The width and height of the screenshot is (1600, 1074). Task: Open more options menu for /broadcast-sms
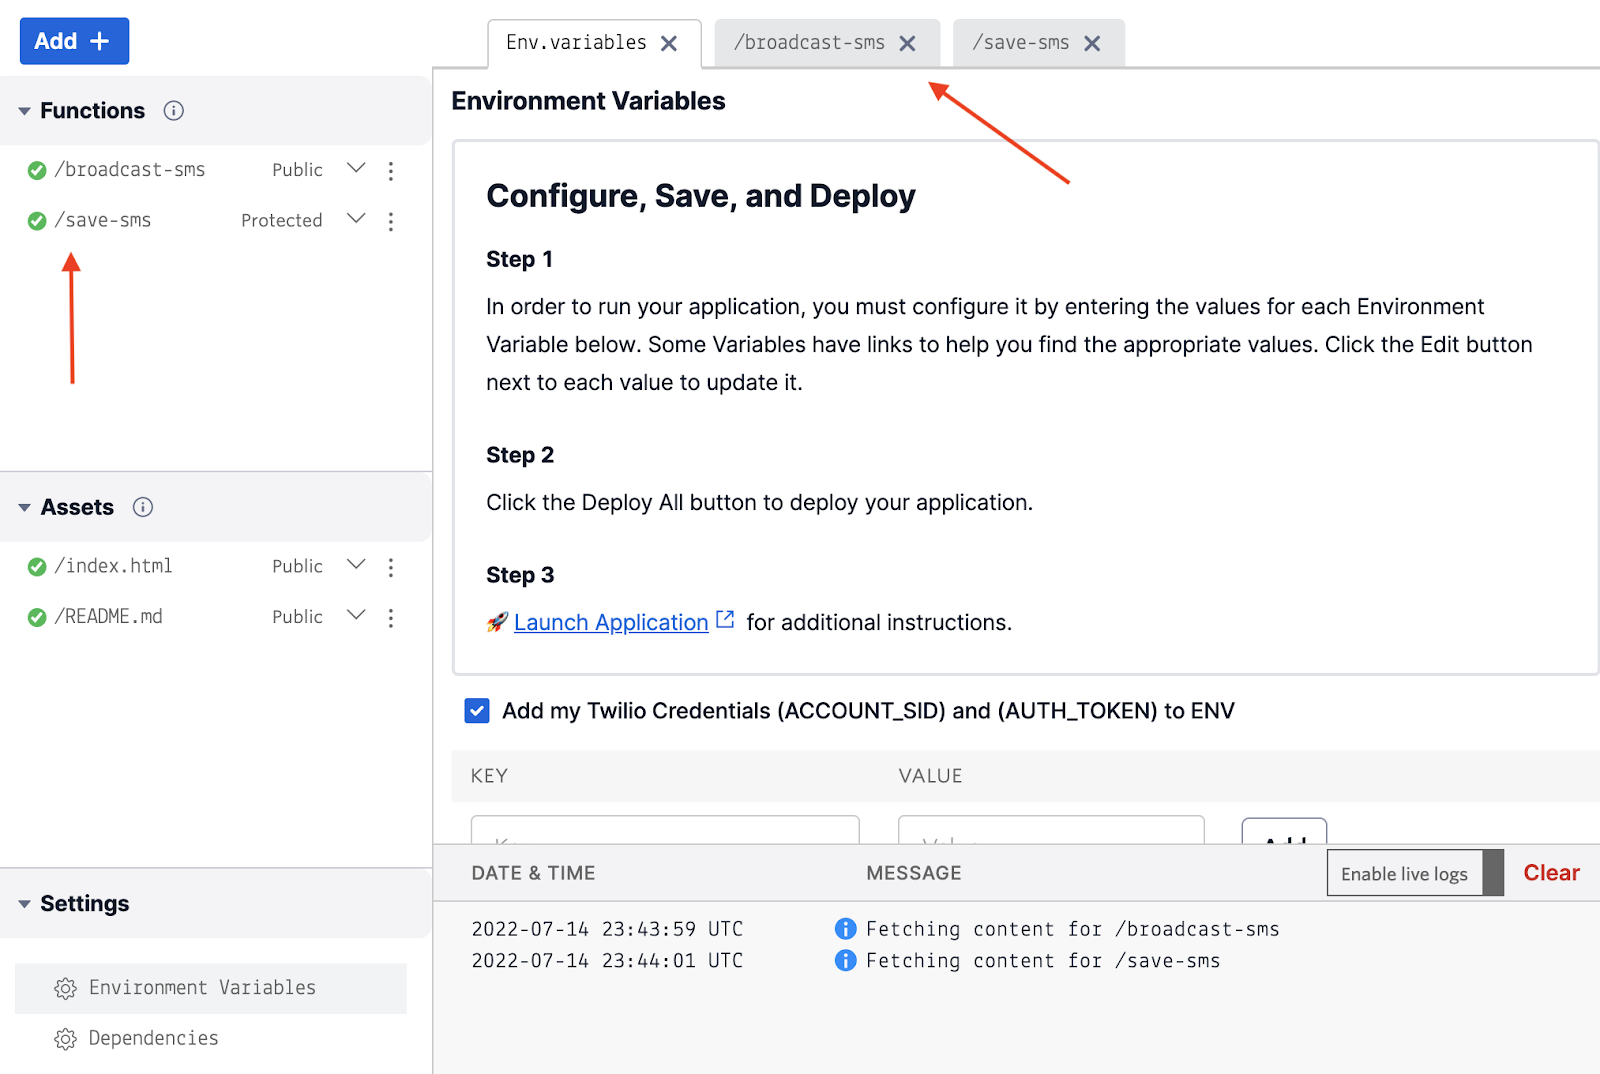point(391,171)
